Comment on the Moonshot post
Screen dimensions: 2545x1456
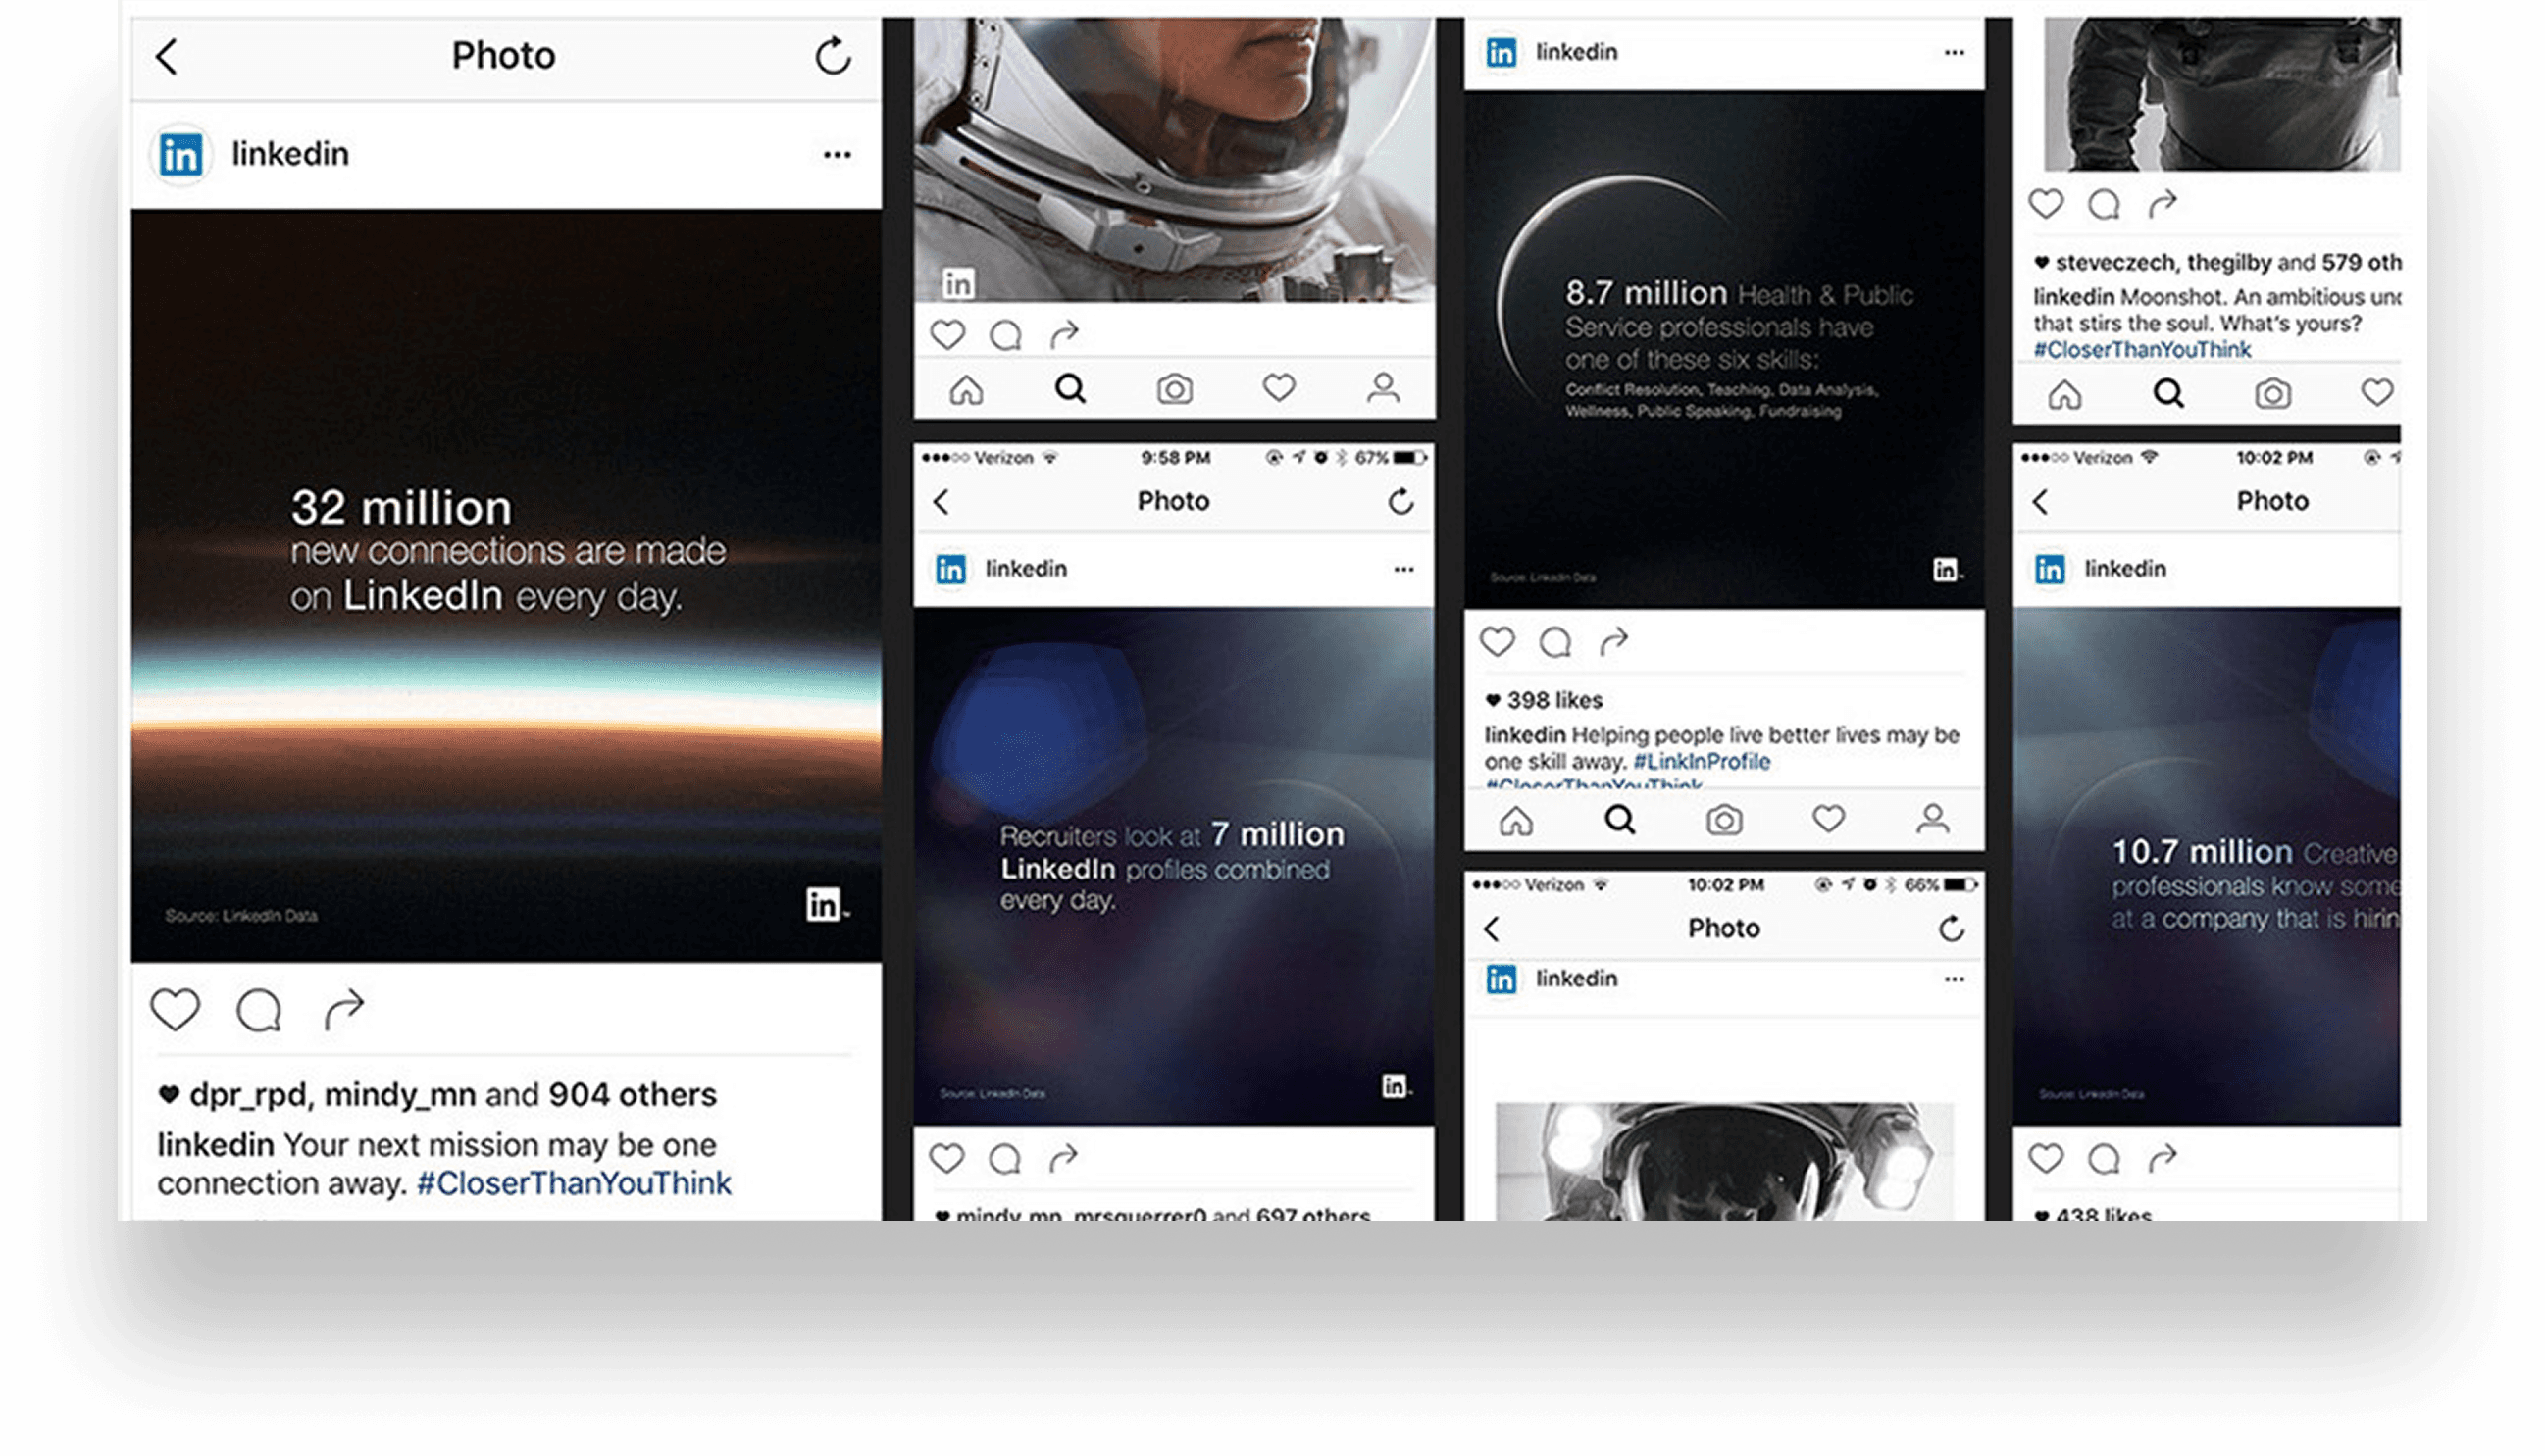point(2103,205)
